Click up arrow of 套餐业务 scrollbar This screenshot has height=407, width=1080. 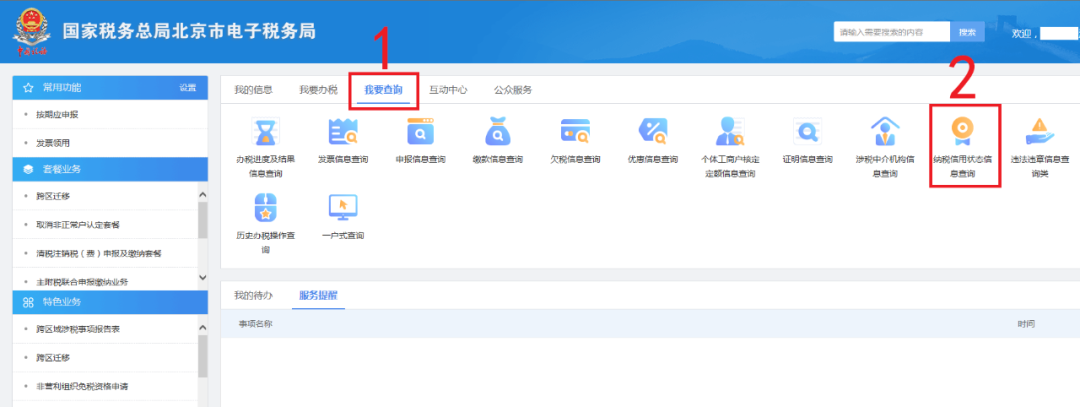202,196
